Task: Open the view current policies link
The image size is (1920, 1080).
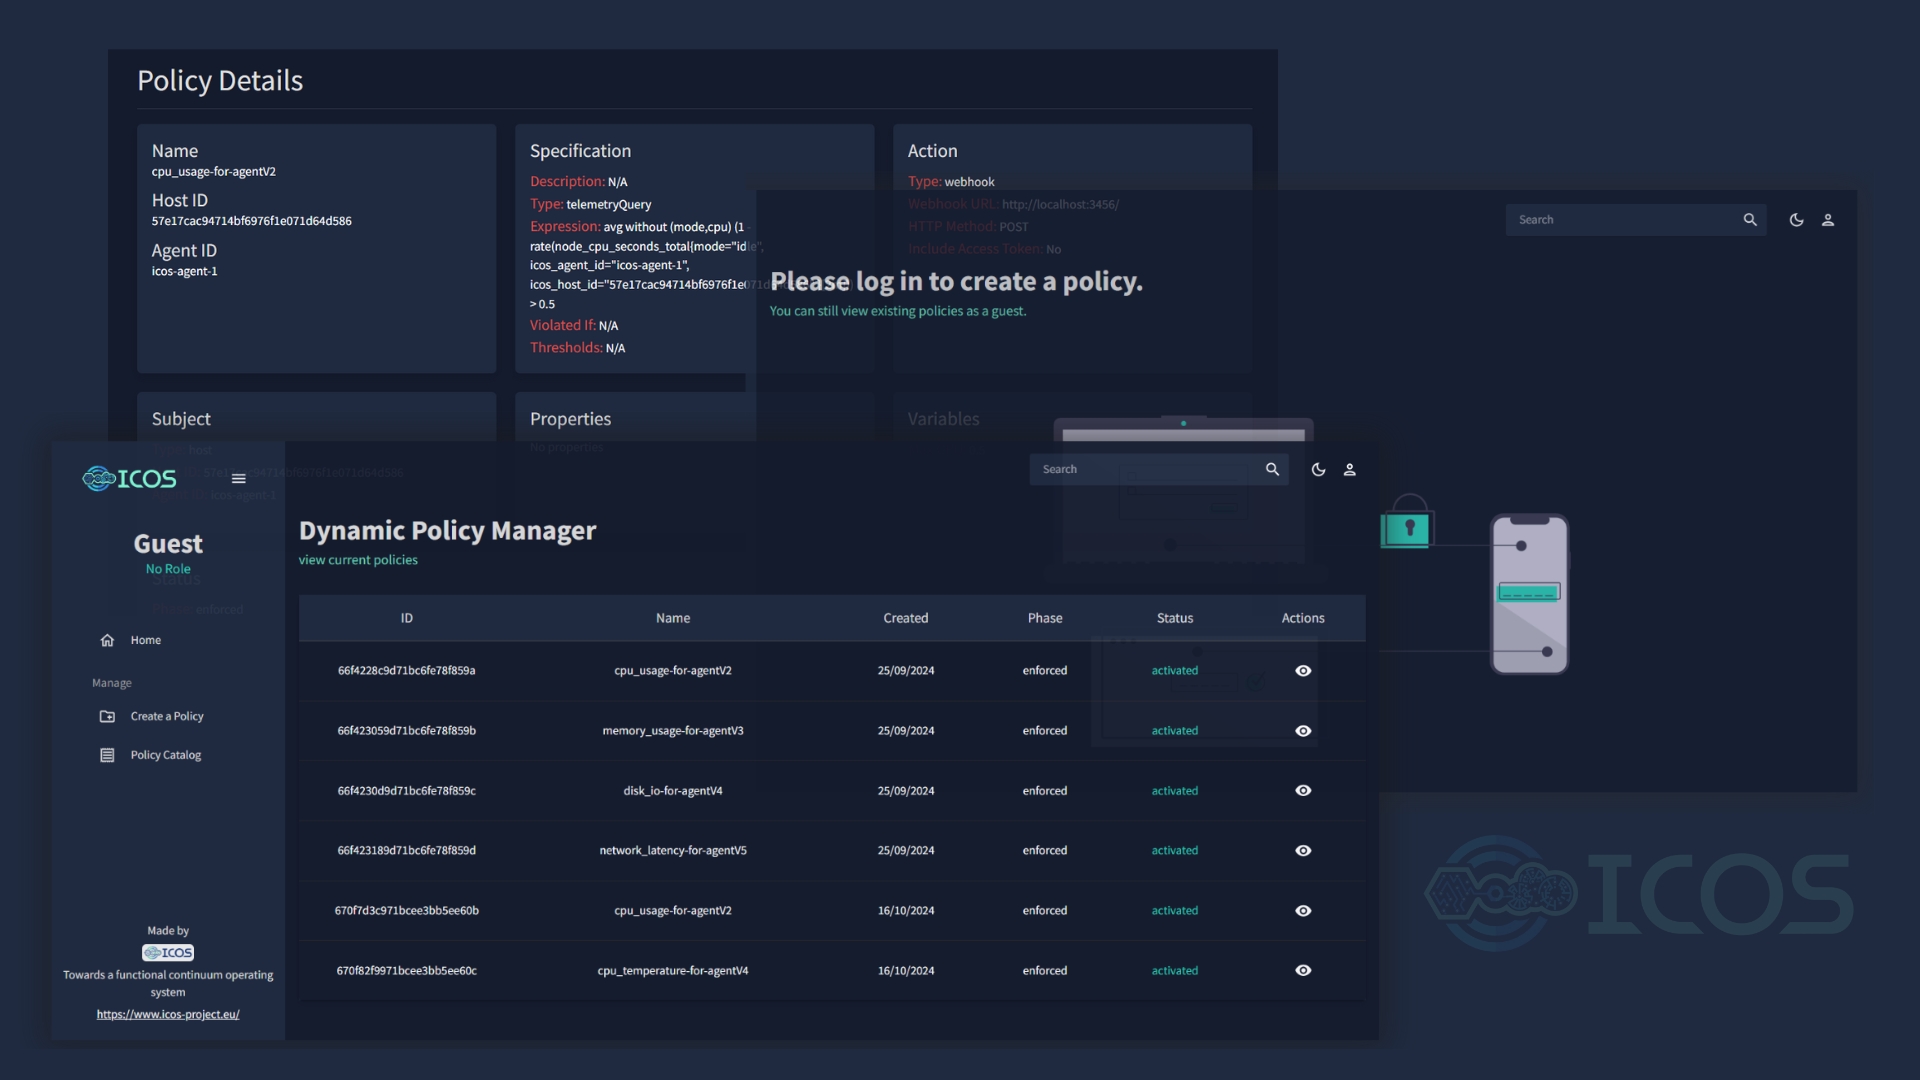Action: click(357, 560)
